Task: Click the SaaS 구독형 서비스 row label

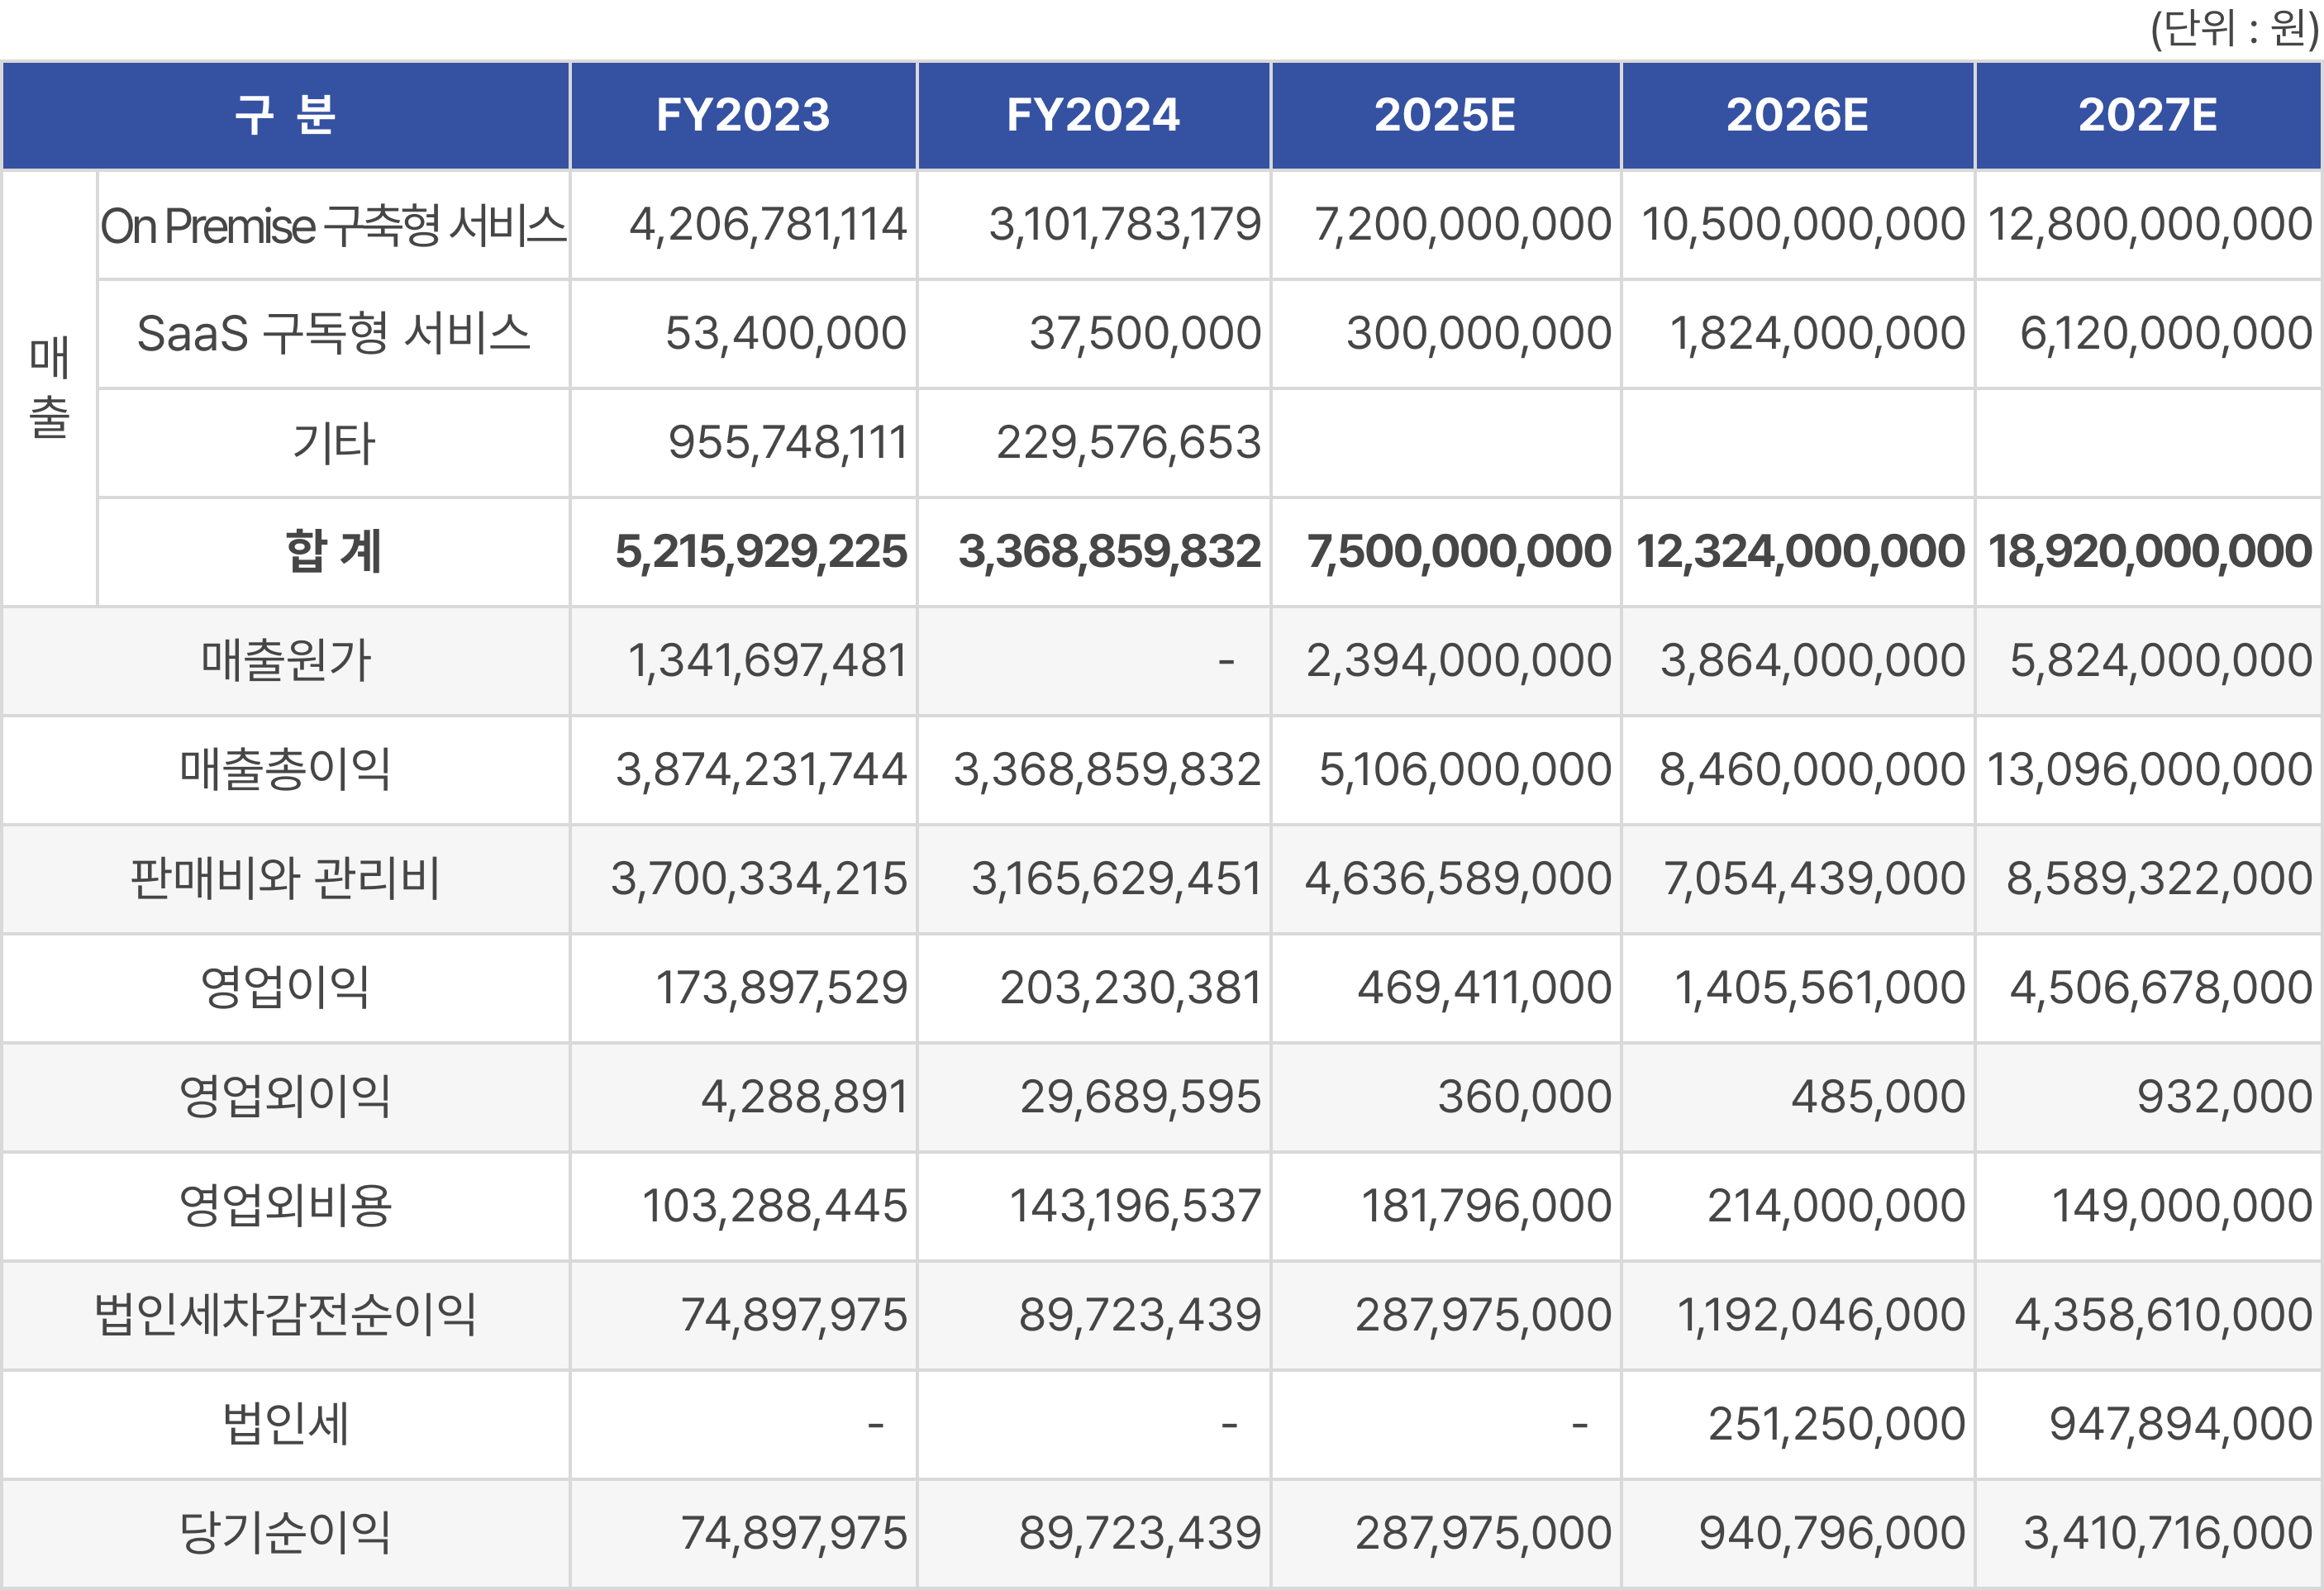Action: click(333, 334)
